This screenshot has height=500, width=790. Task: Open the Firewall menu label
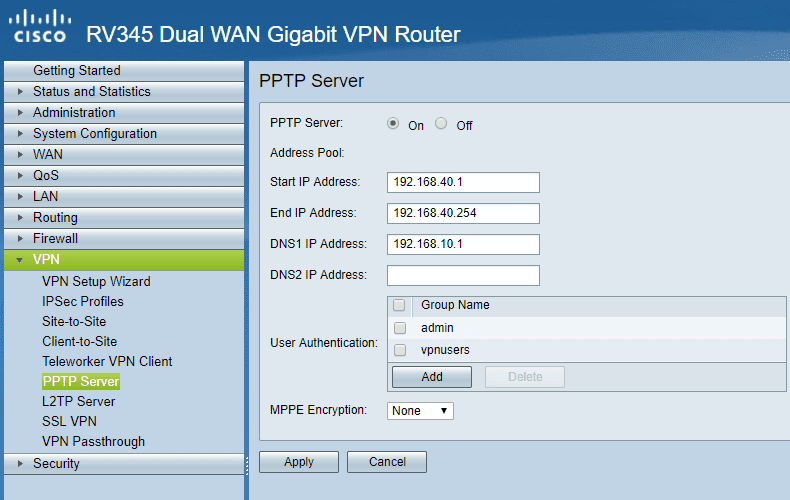tap(55, 238)
